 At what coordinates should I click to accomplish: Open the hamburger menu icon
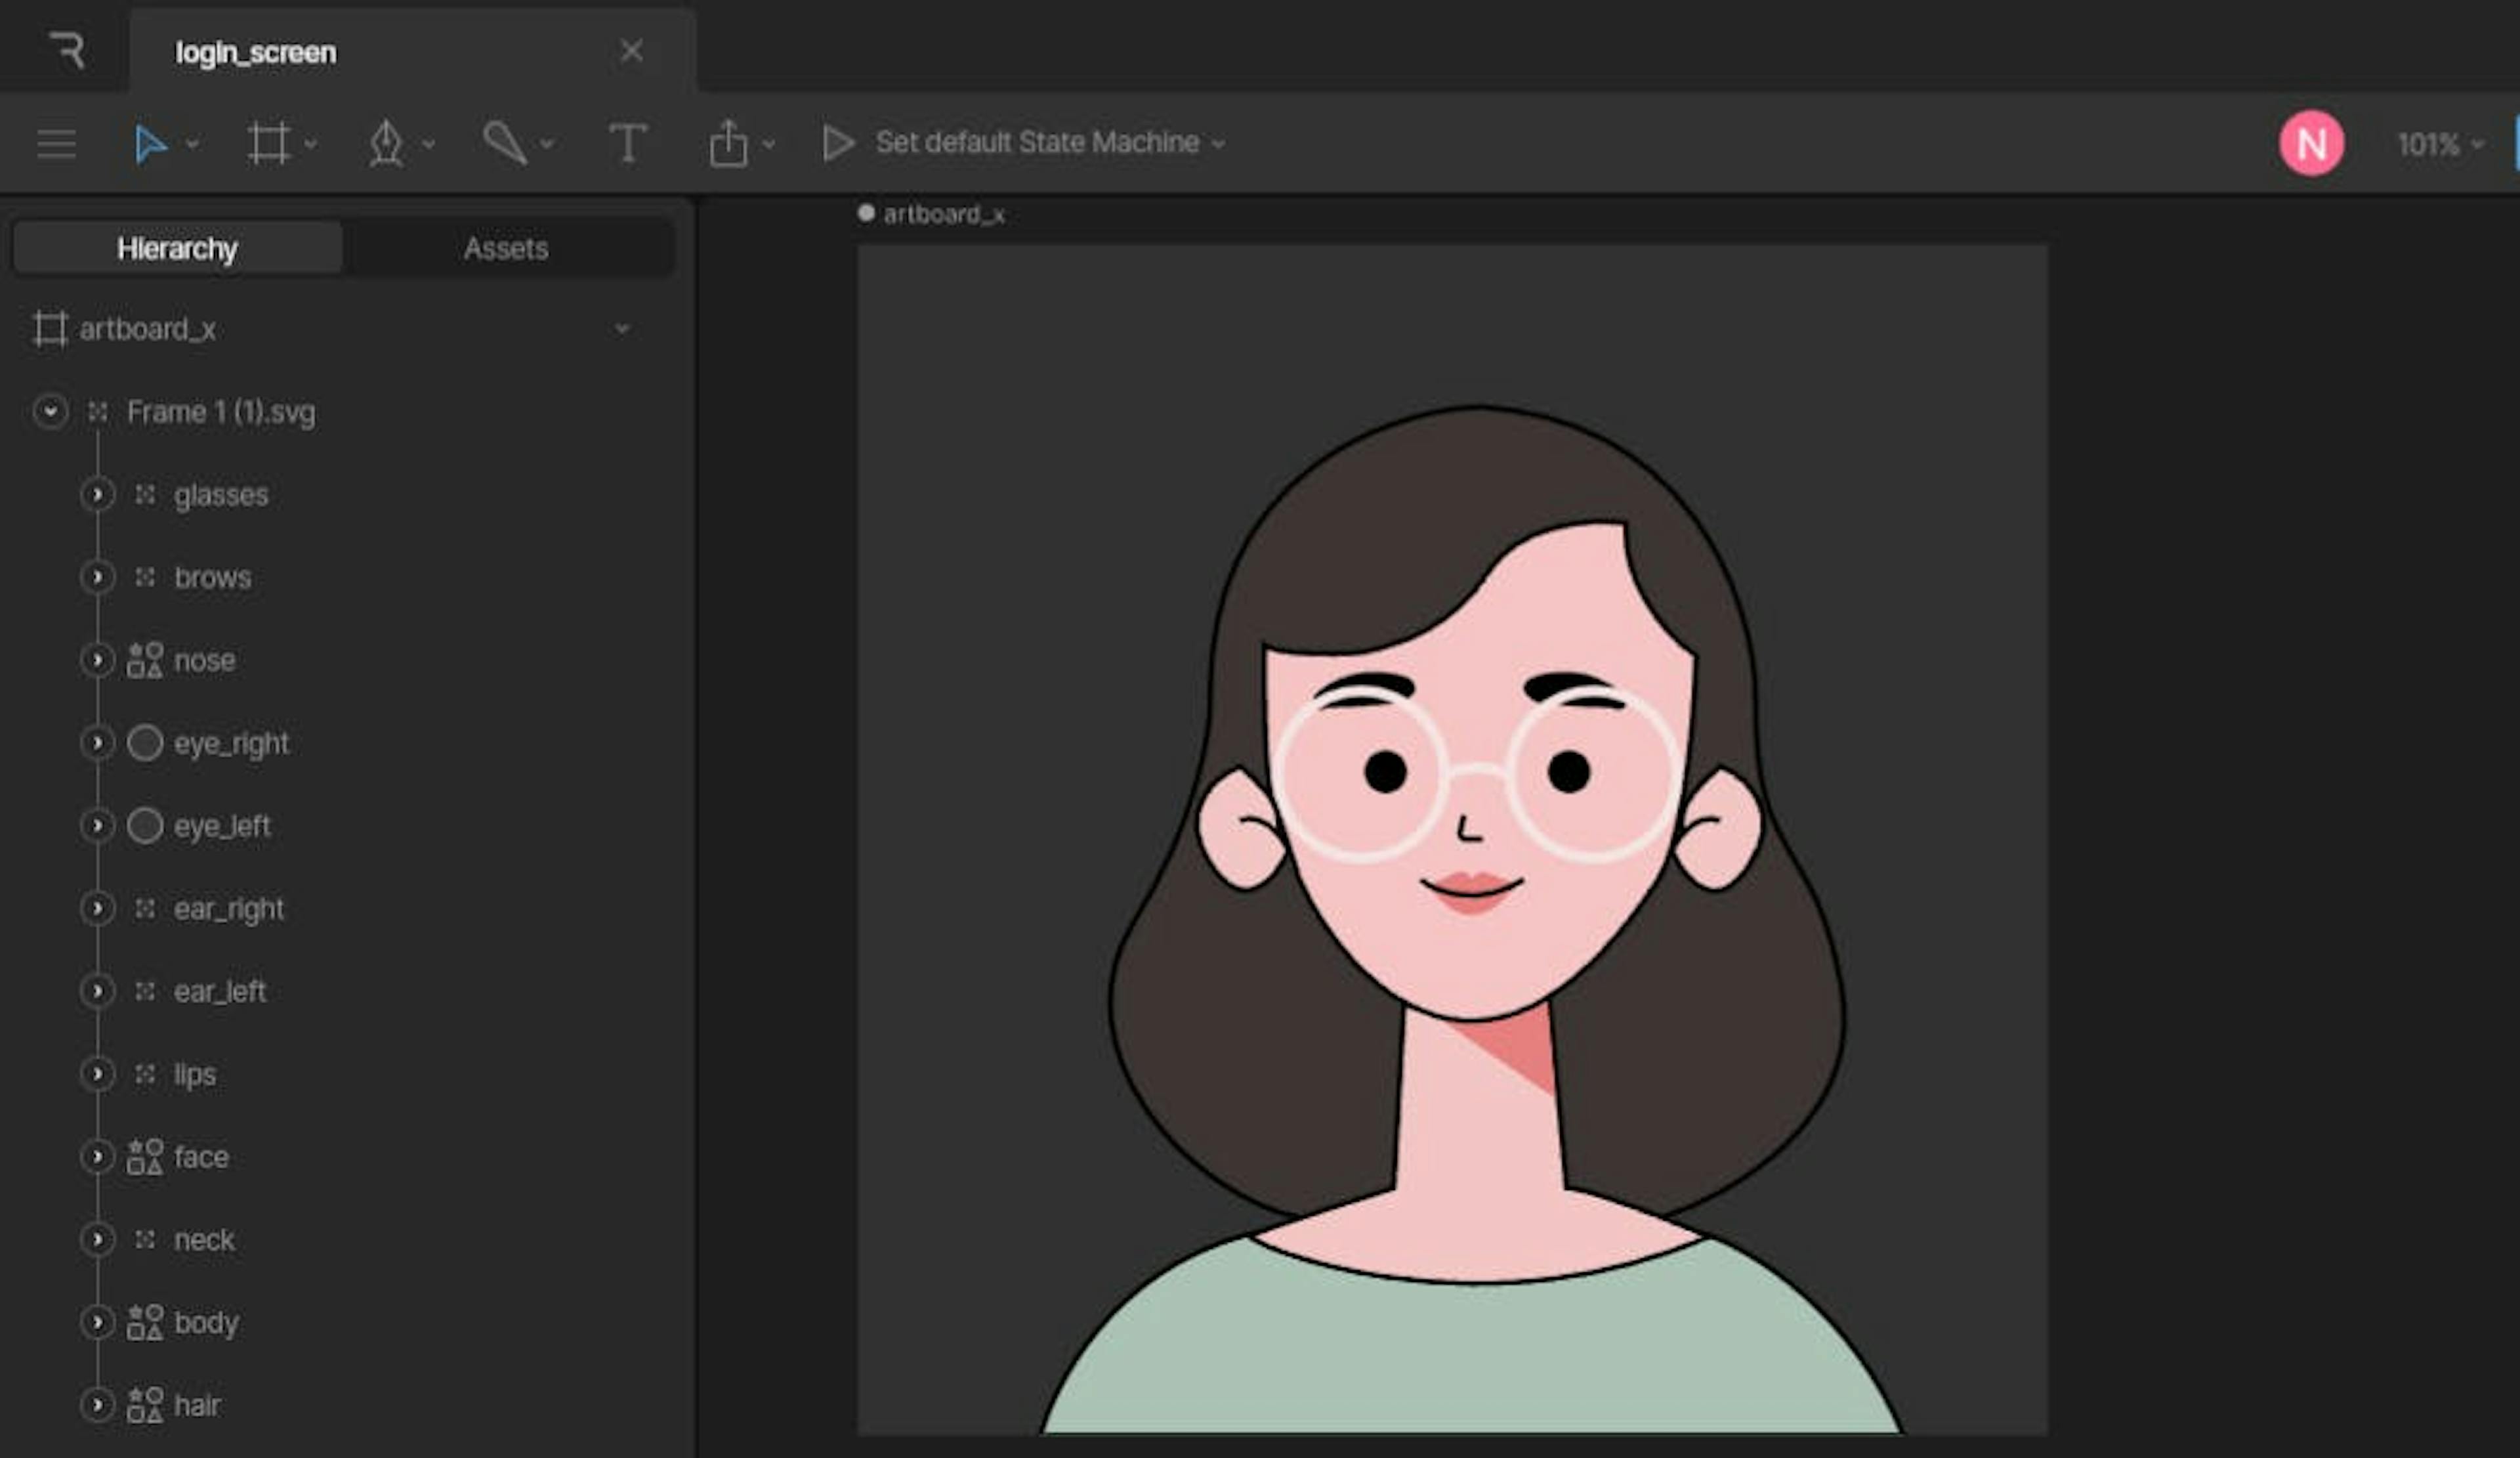pyautogui.click(x=56, y=144)
